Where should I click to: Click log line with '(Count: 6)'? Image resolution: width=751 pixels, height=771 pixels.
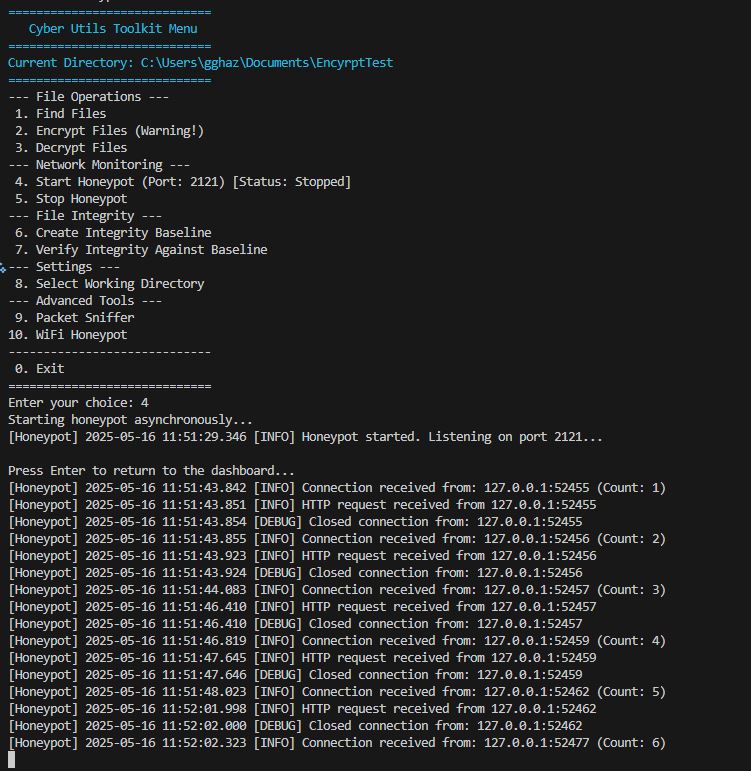coord(337,743)
